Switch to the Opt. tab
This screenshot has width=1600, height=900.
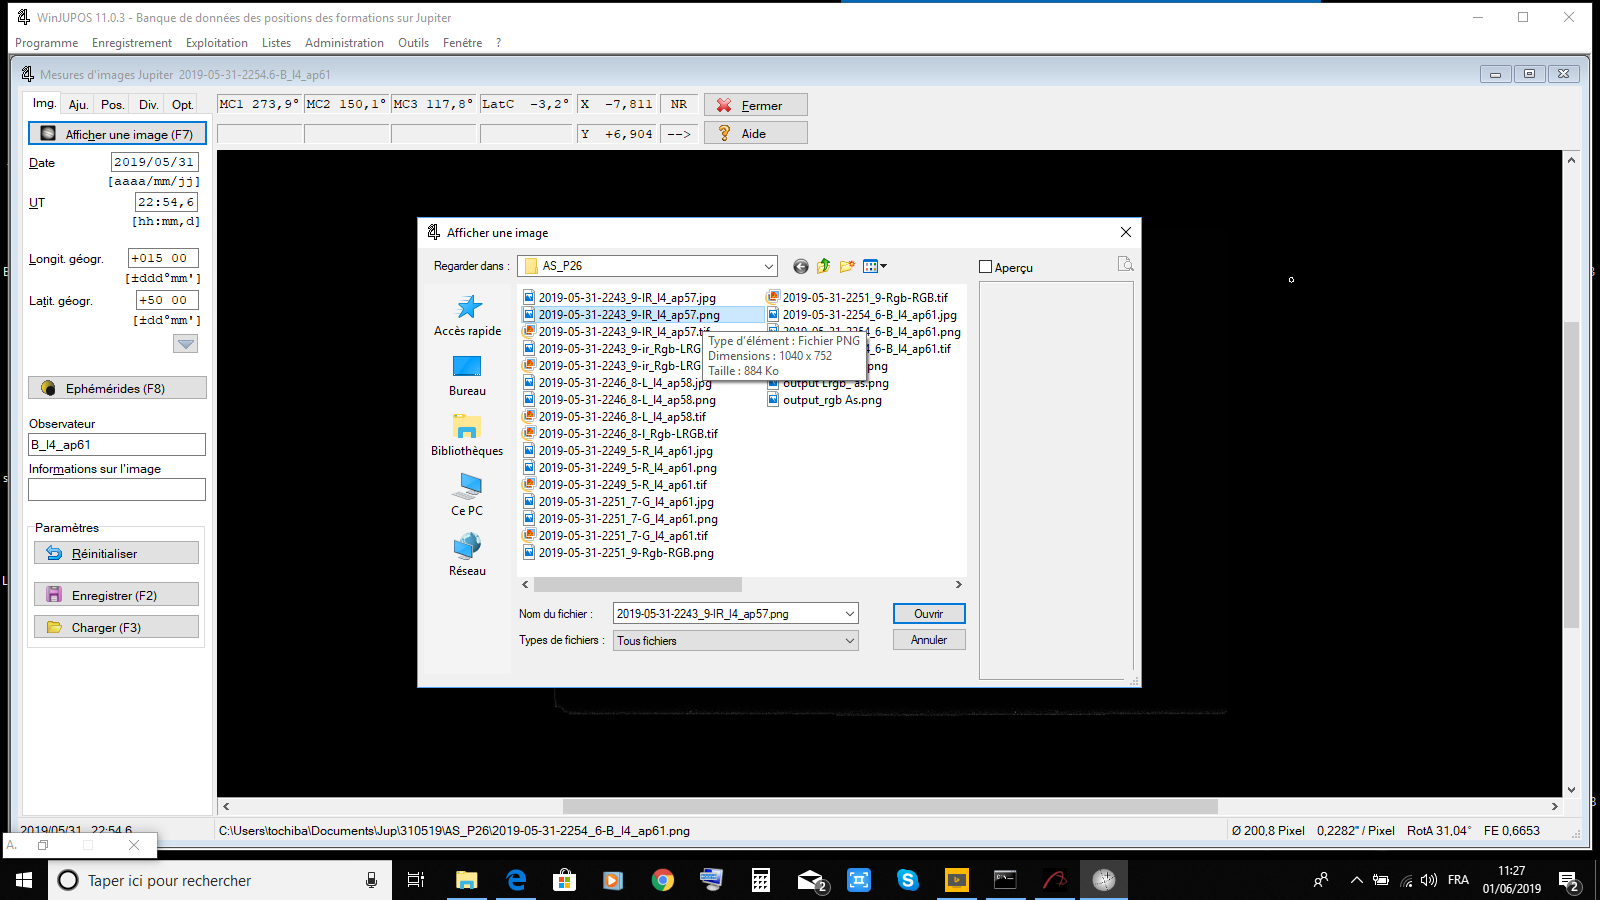click(x=182, y=105)
